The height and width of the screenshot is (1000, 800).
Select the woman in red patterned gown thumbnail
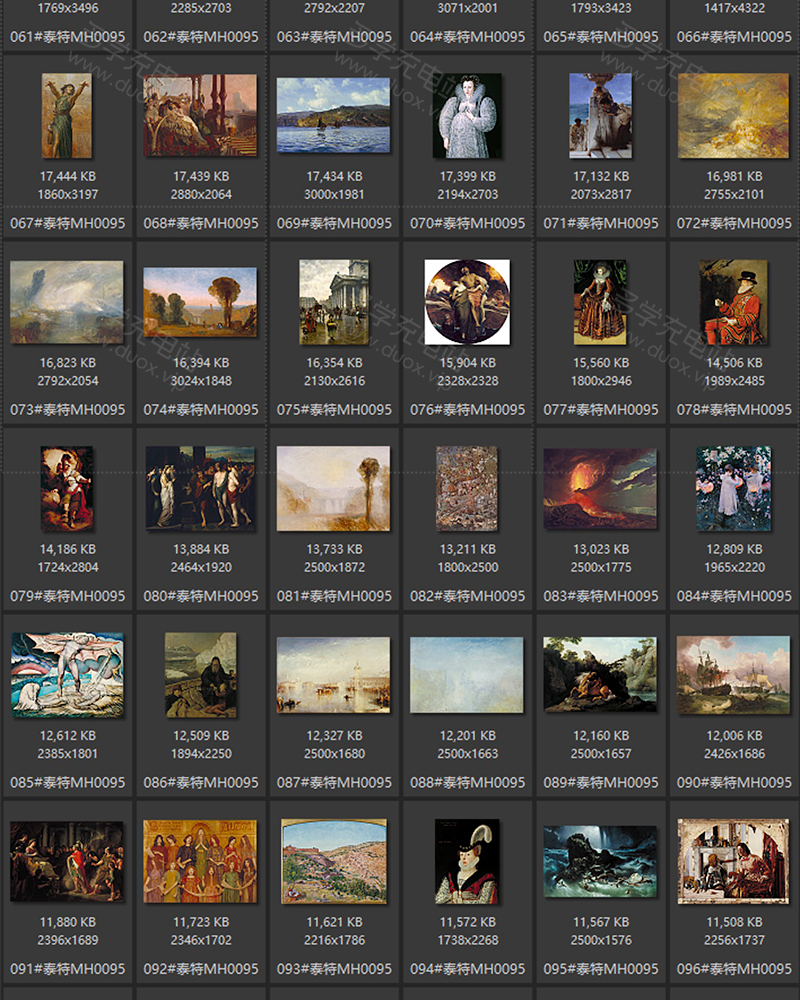tap(600, 302)
